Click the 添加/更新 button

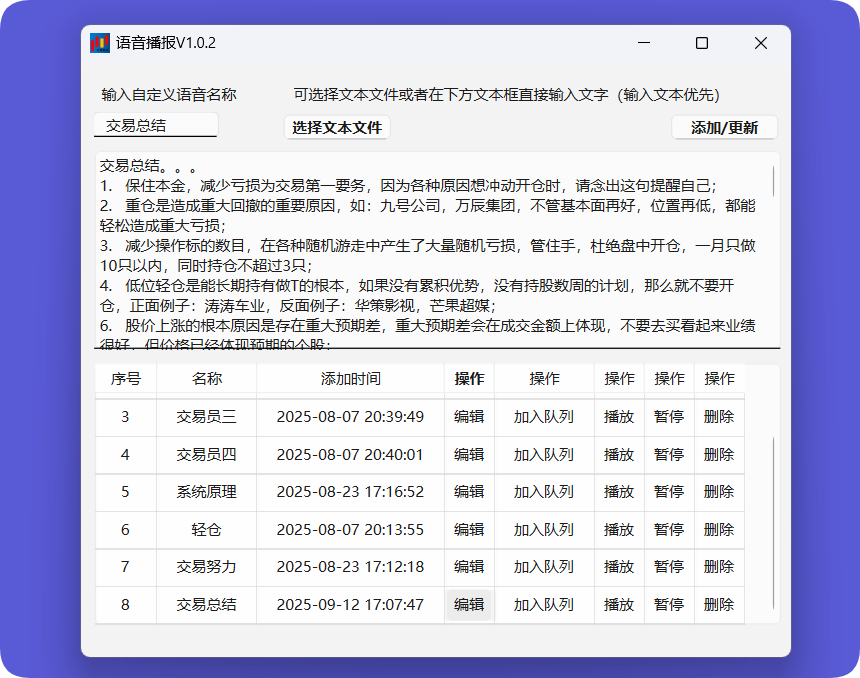724,128
